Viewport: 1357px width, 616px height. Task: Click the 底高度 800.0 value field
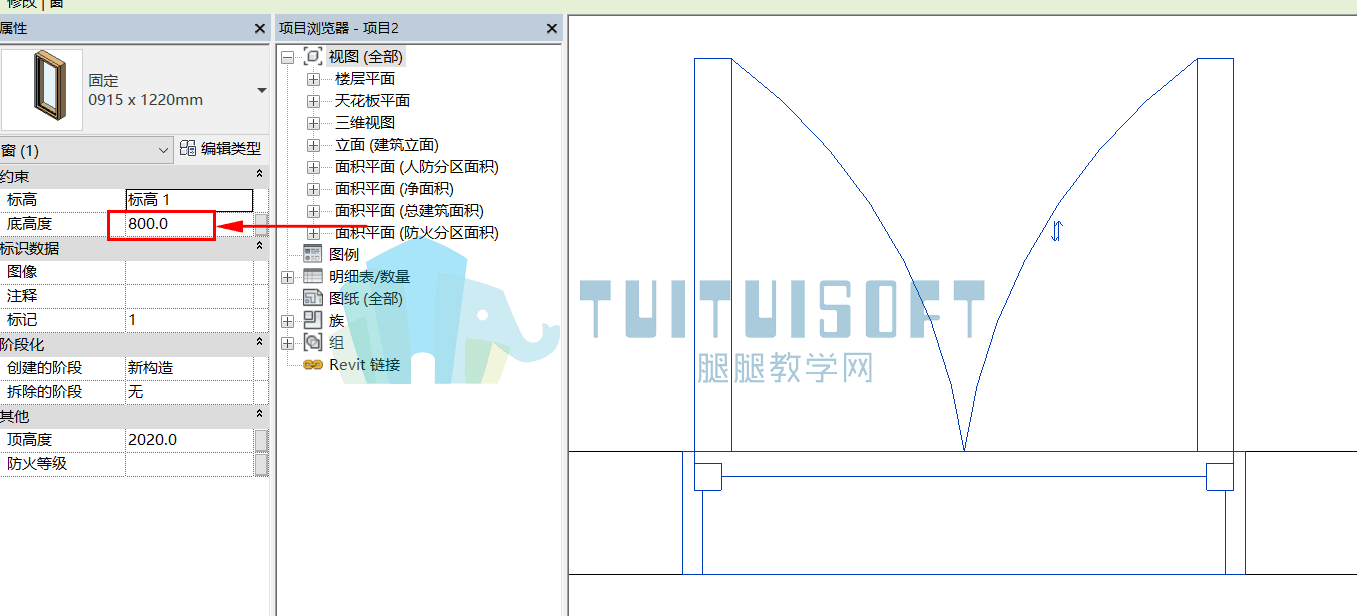tap(189, 224)
